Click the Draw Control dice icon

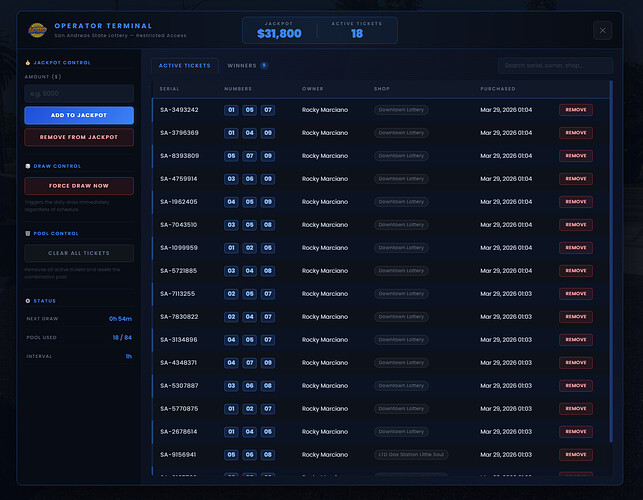[x=28, y=166]
